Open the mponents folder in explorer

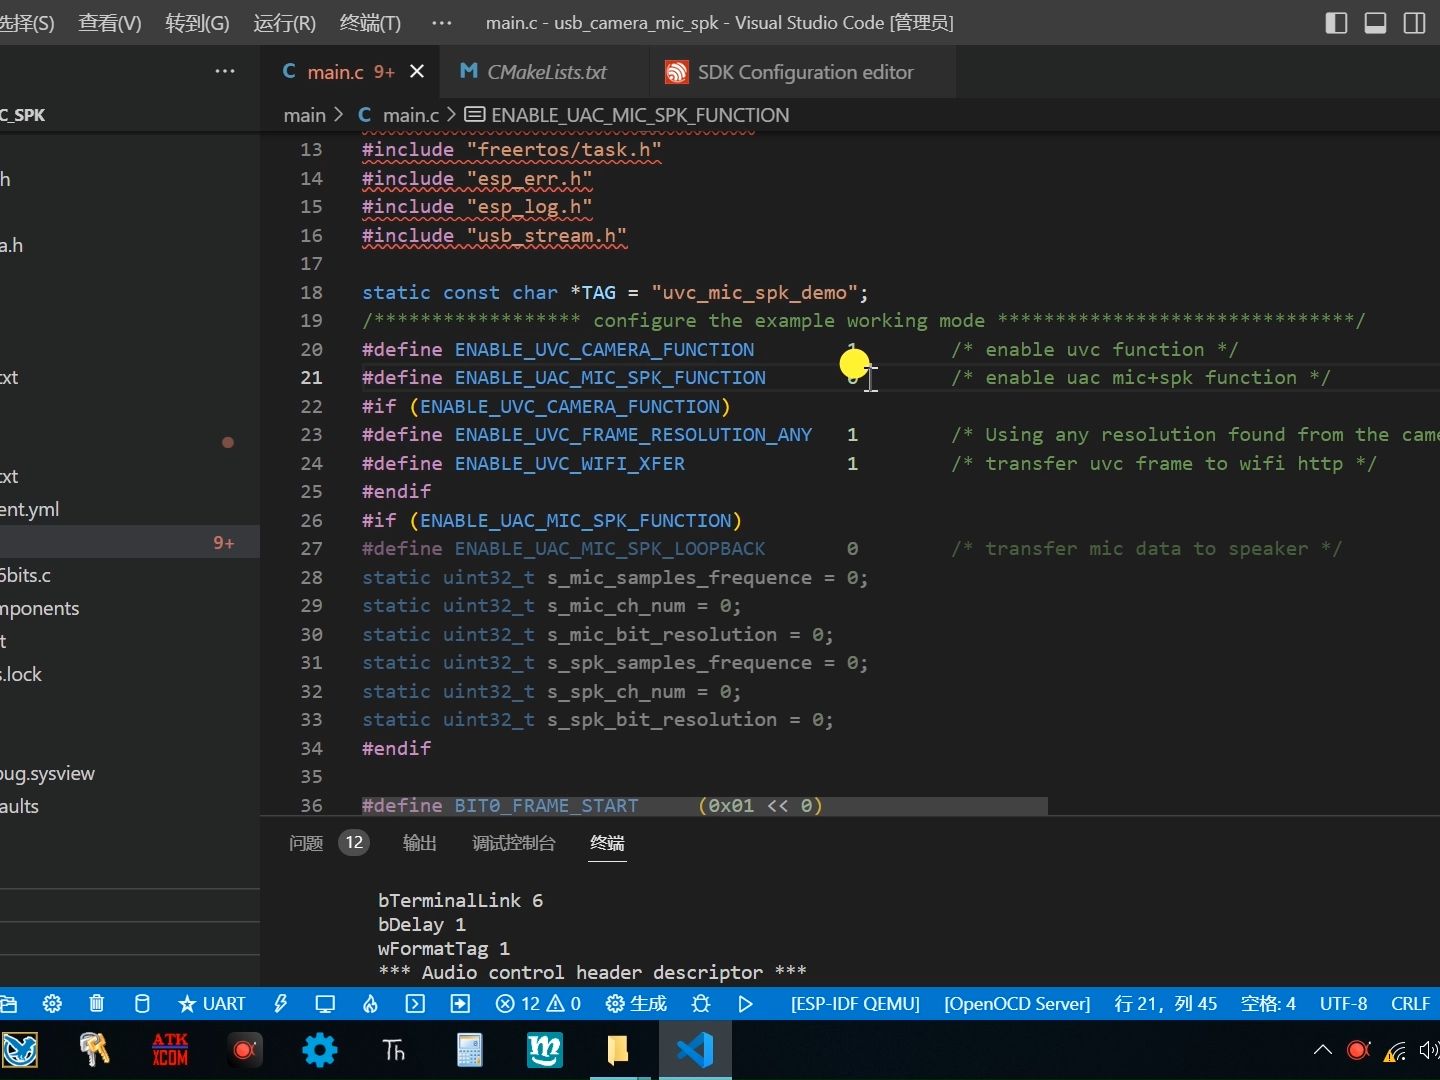pyautogui.click(x=130, y=608)
